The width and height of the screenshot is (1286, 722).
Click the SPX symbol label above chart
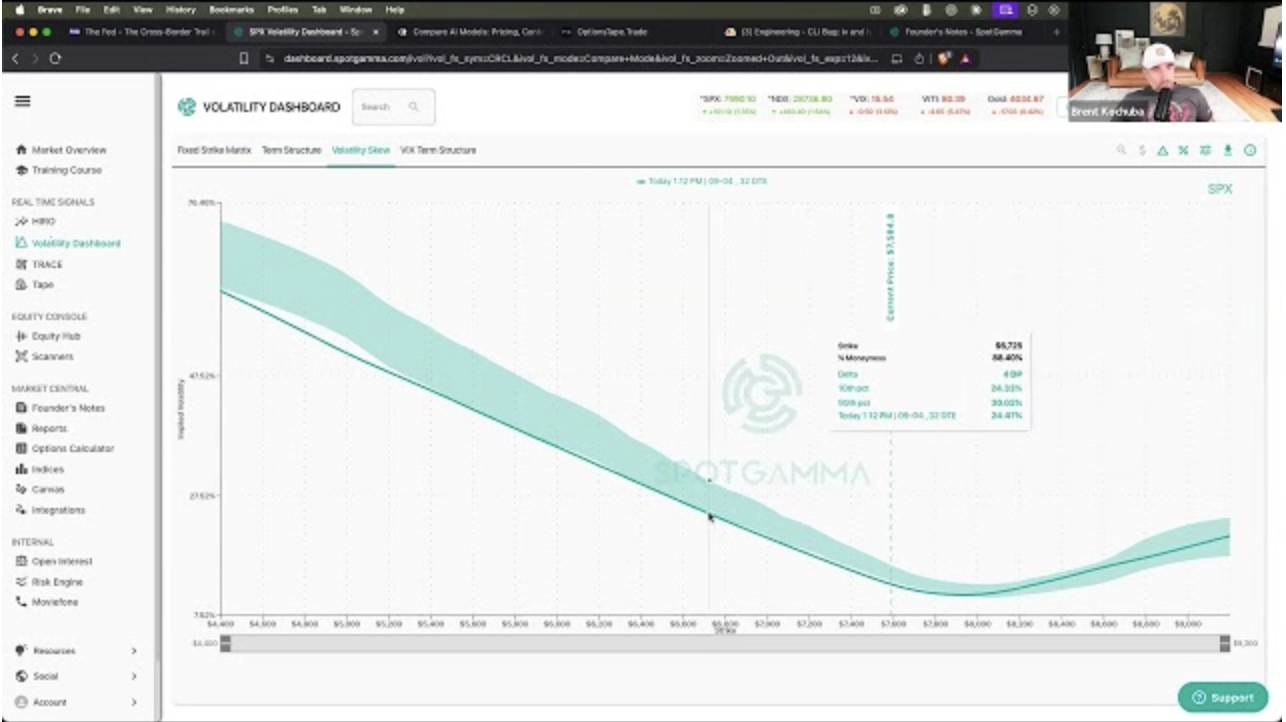coord(1220,188)
